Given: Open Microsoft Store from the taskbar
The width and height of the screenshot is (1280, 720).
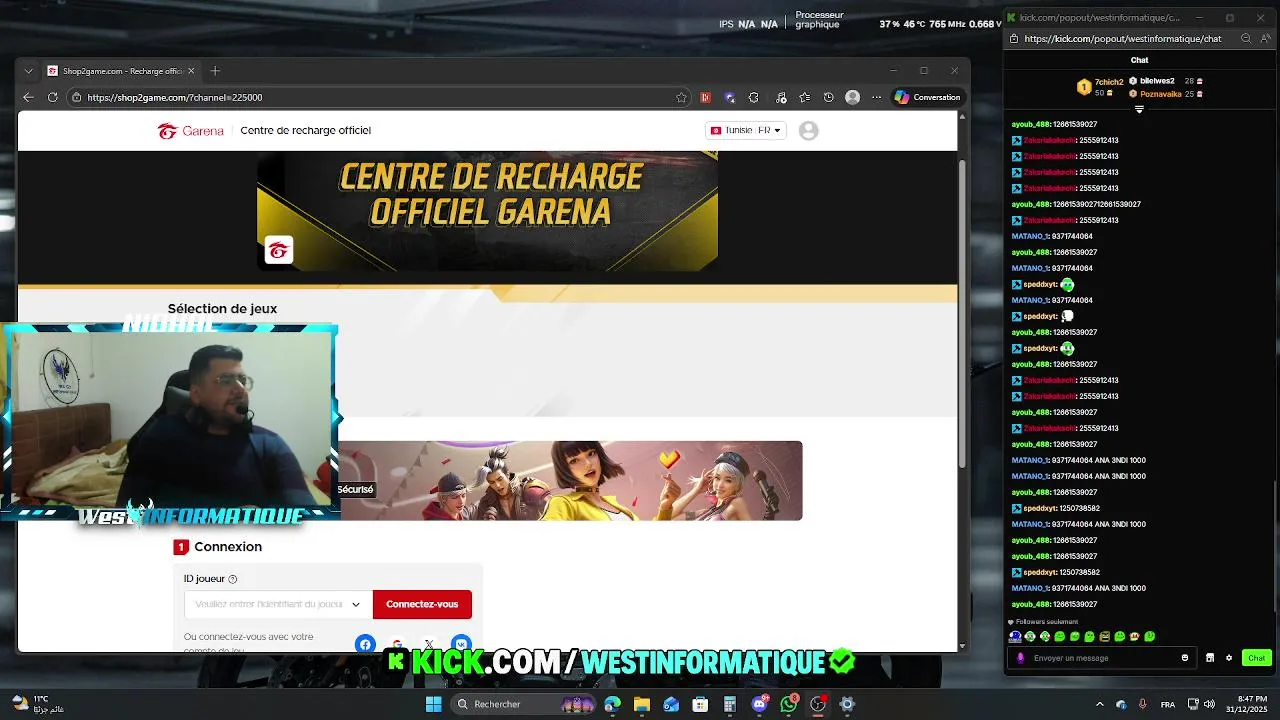Looking at the screenshot, I should [x=700, y=704].
